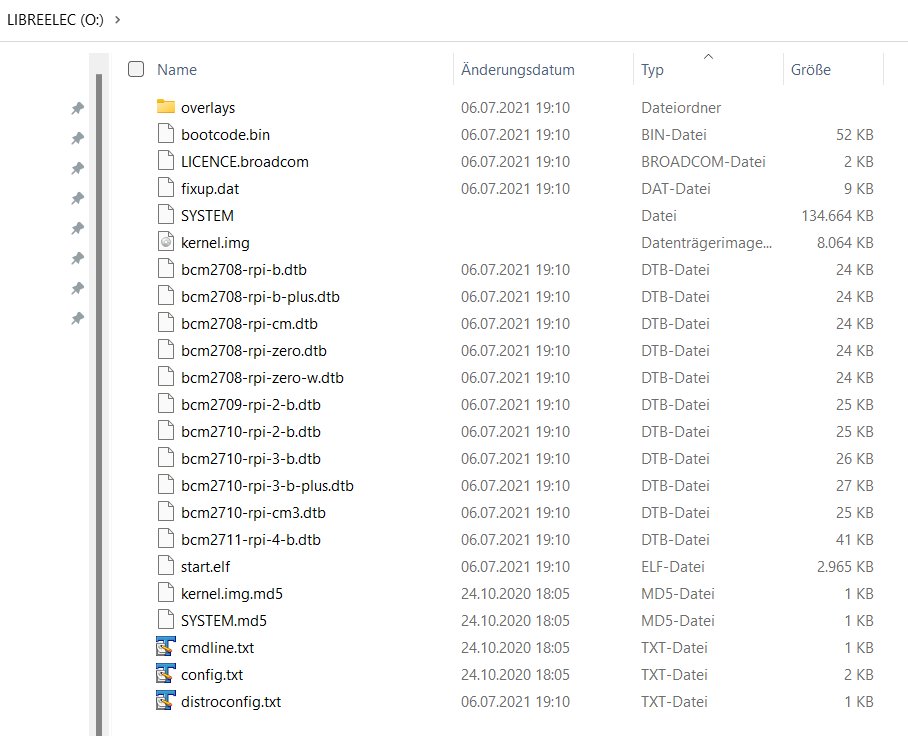Viewport: 908px width, 736px height.
Task: Select the bcm2709-rpi-2-b.dtb file icon
Action: click(x=166, y=404)
